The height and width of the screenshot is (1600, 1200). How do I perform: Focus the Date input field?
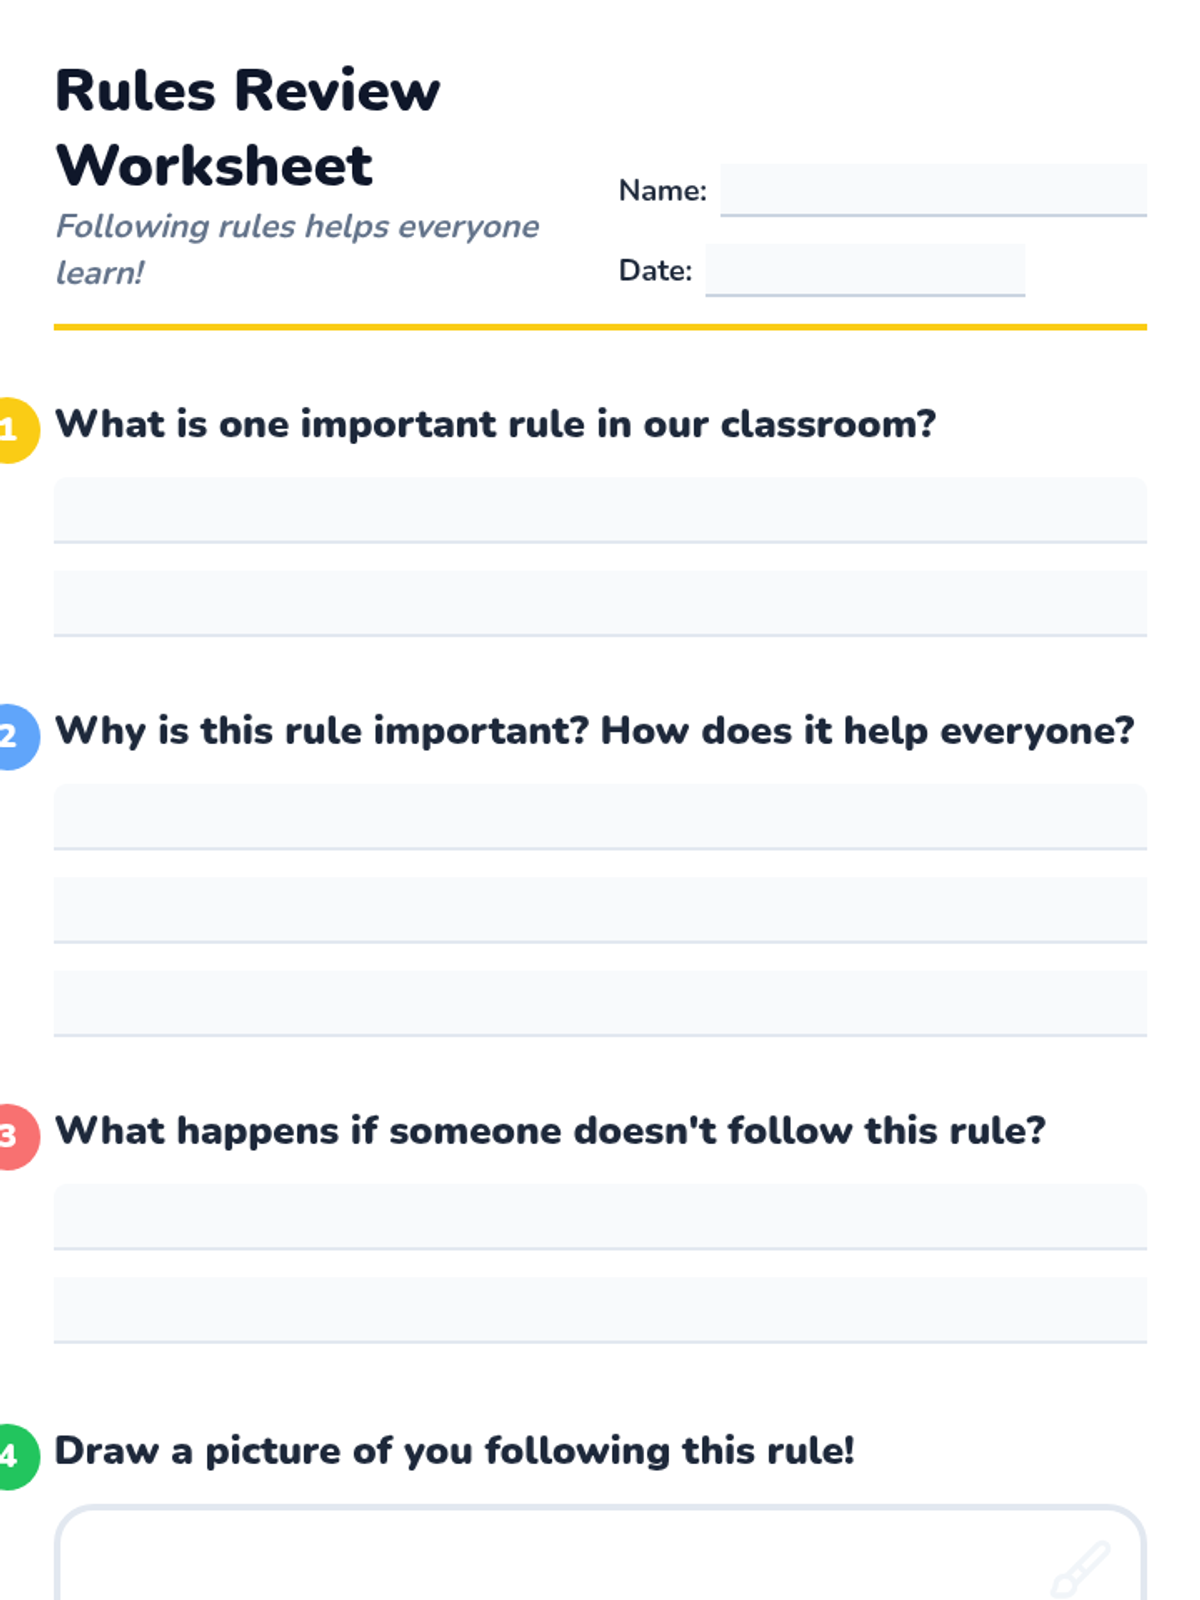[x=865, y=270]
